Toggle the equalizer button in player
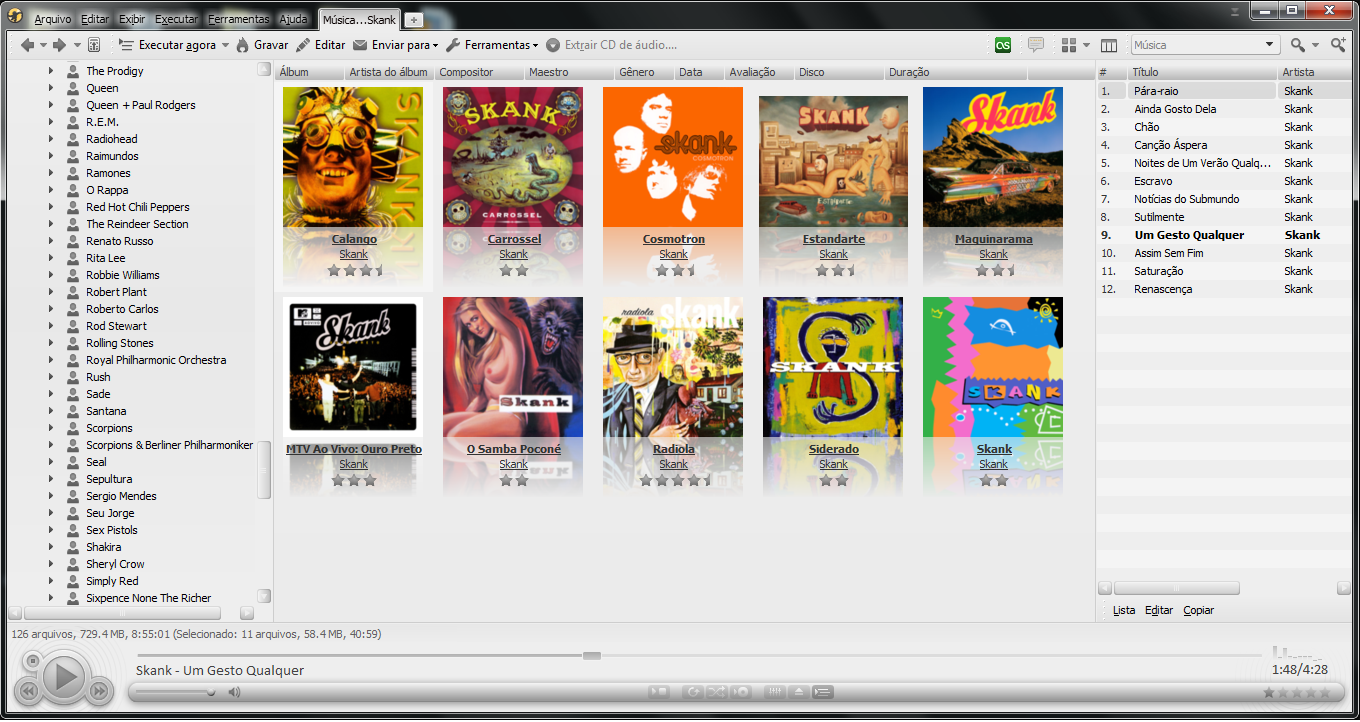1360x722 pixels. (775, 692)
